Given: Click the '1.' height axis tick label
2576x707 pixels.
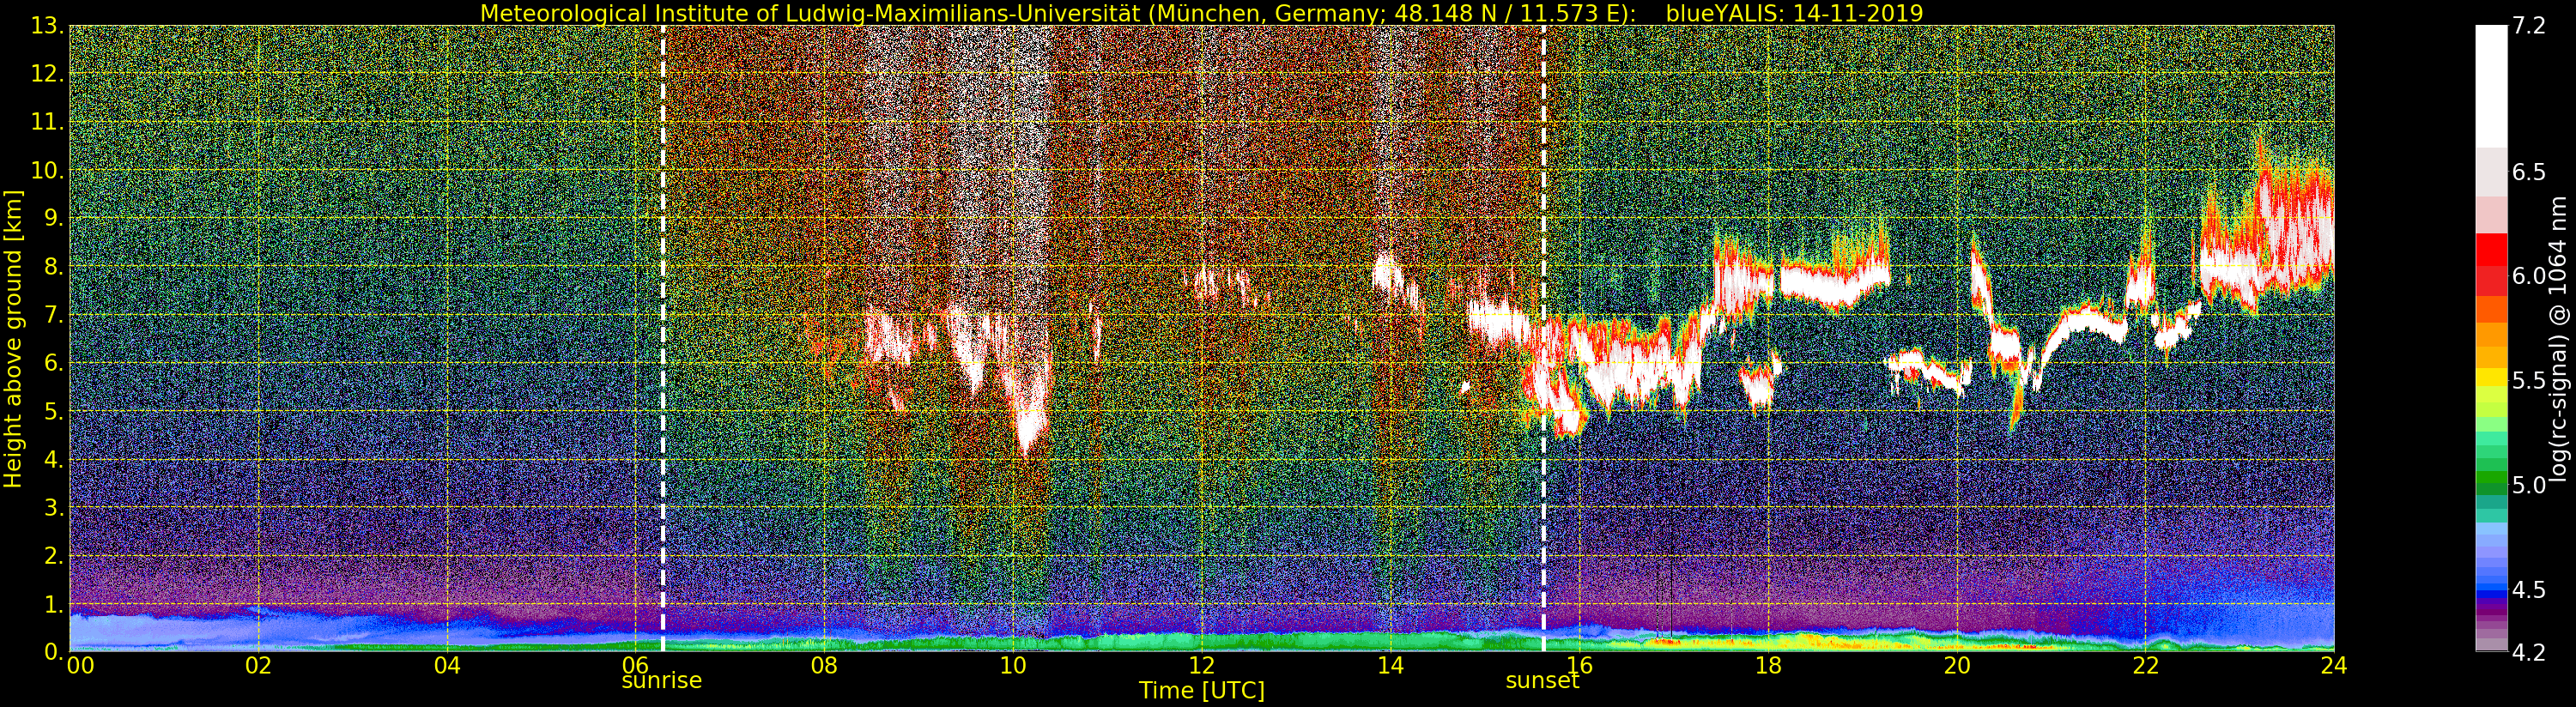Looking at the screenshot, I should (54, 603).
